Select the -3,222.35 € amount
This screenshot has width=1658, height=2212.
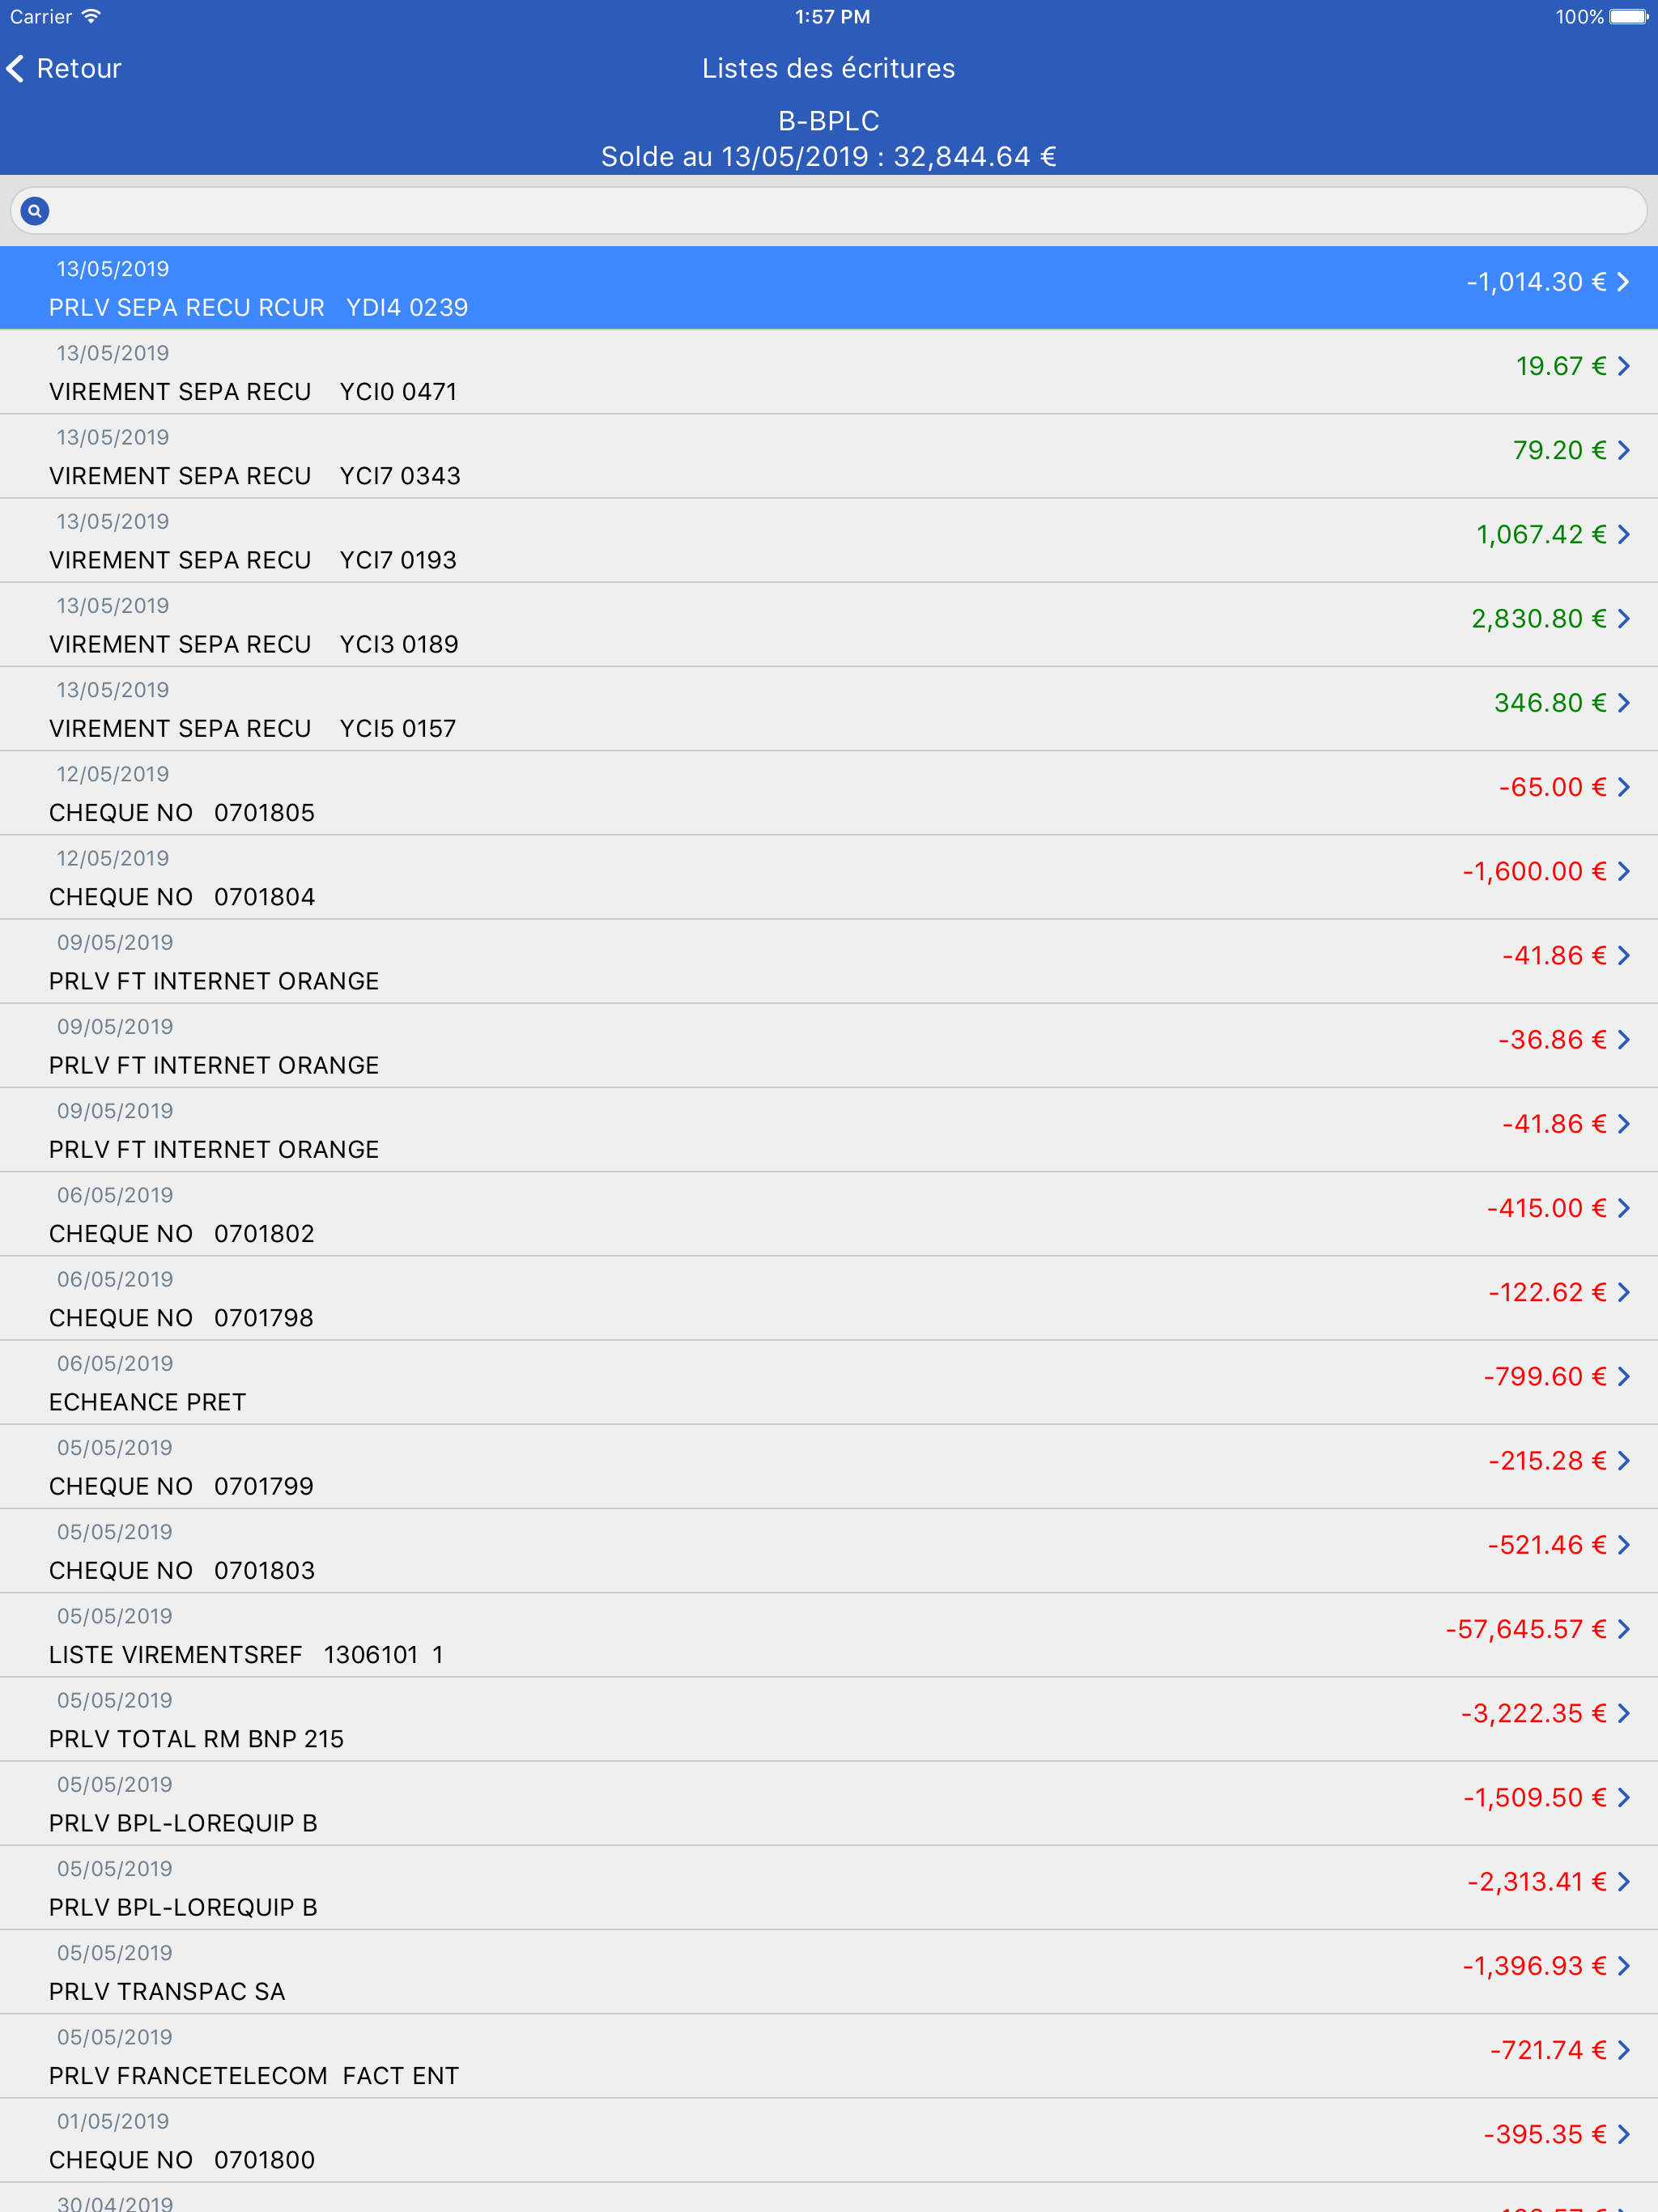pos(1534,1714)
